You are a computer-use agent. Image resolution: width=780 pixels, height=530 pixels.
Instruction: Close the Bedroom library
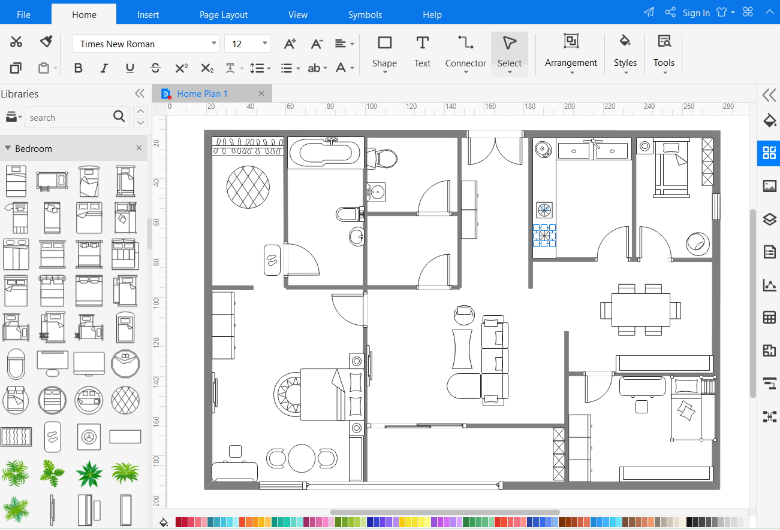139,148
